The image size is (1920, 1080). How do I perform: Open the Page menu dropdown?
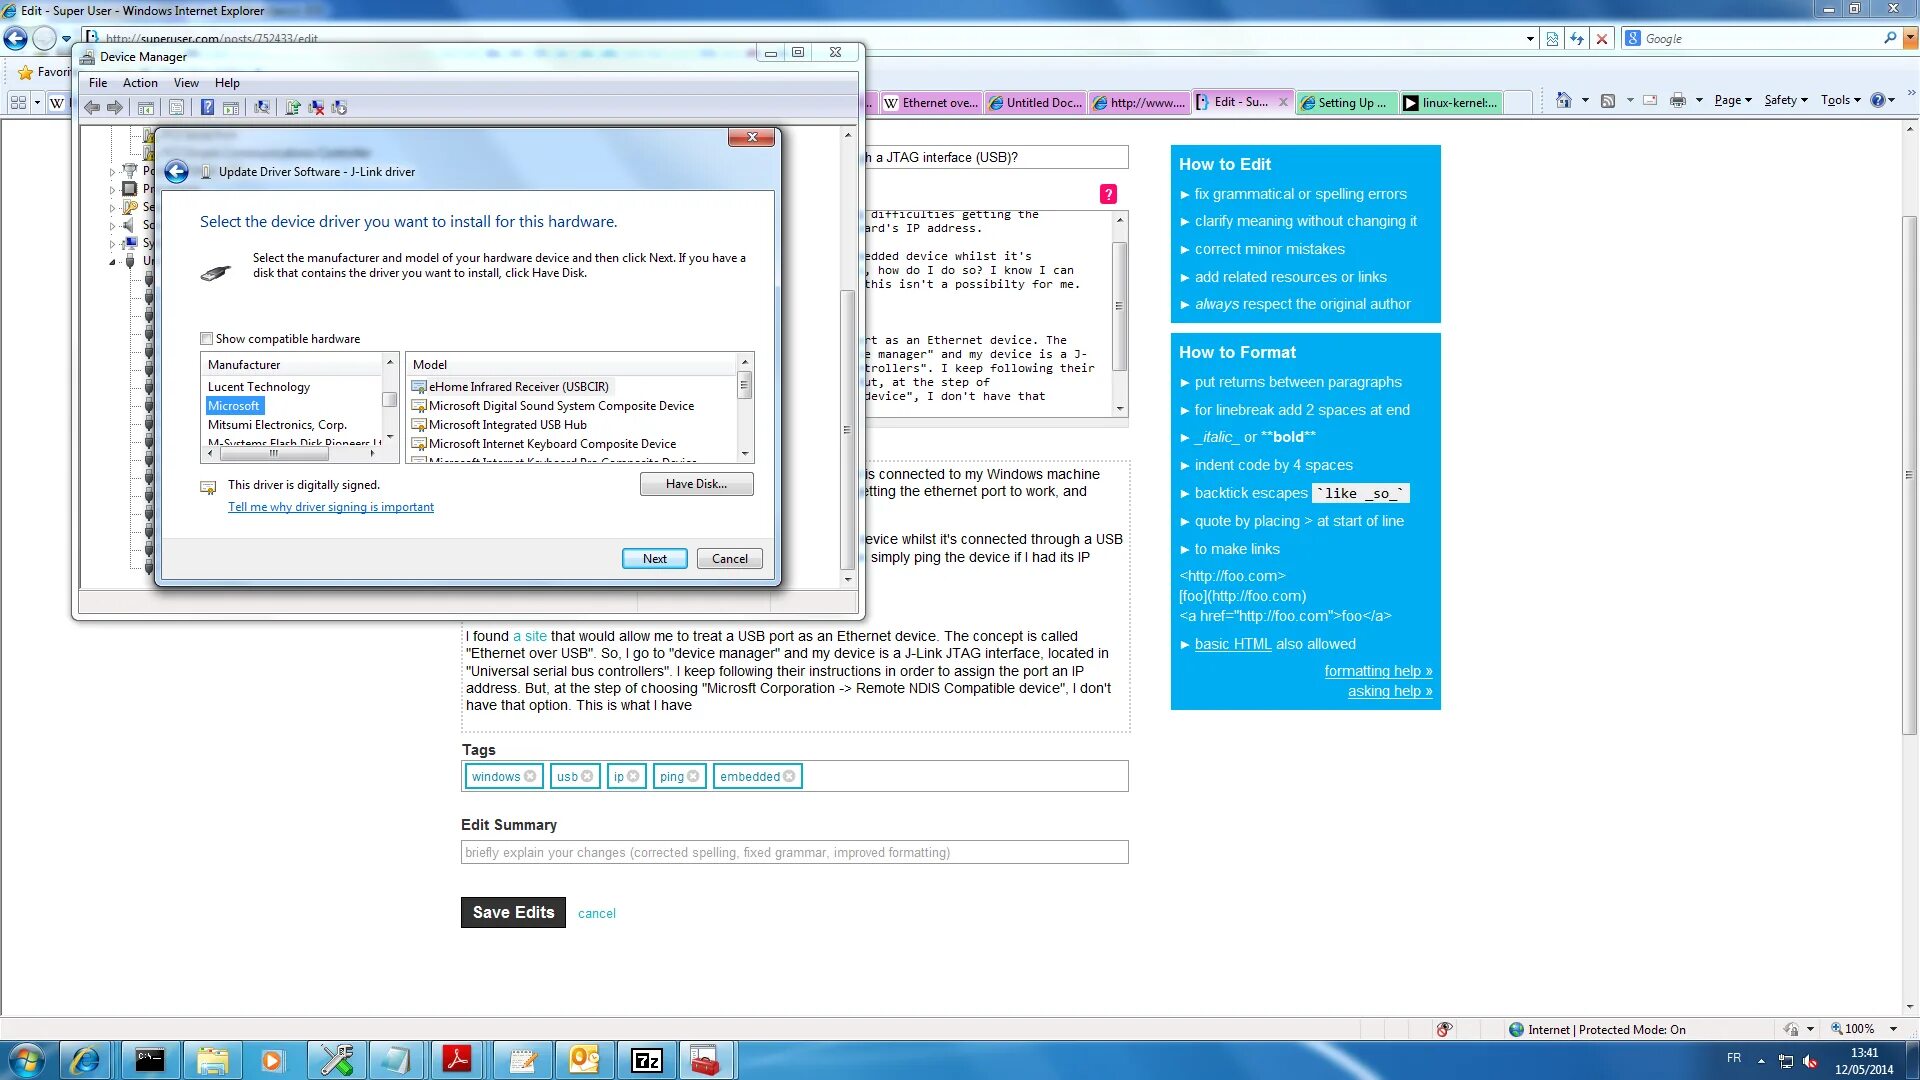click(1733, 100)
